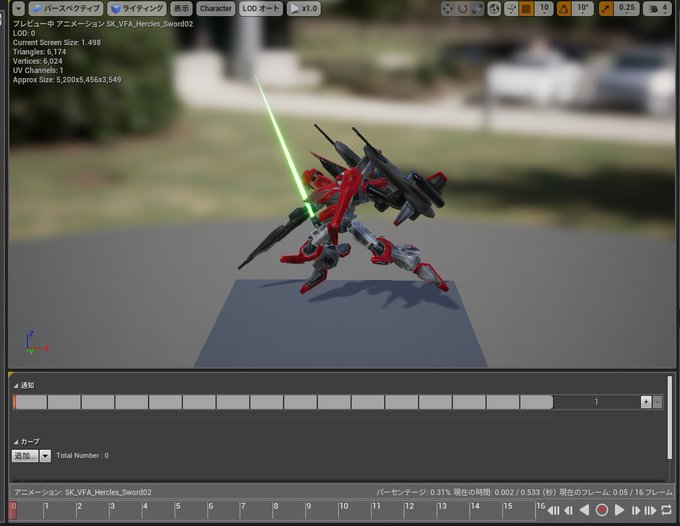Viewport: 680px width, 526px height.
Task: Click the notify panel vertical scrollbar
Action: (x=670, y=417)
